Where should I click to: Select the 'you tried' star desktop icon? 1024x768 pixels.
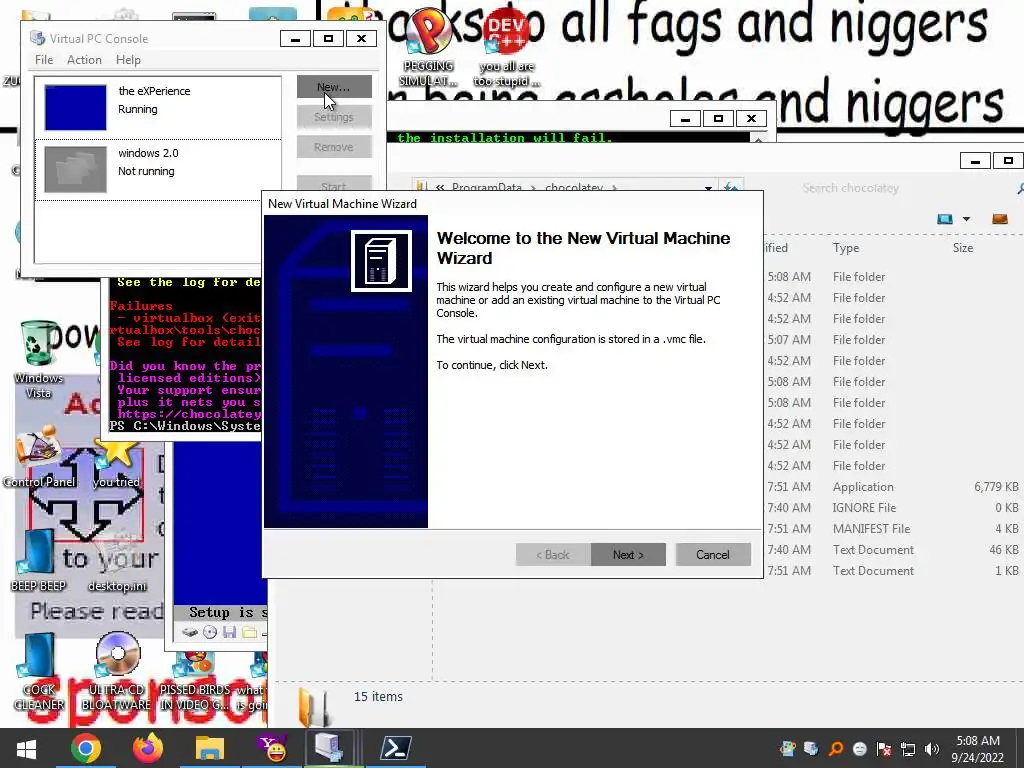(116, 462)
